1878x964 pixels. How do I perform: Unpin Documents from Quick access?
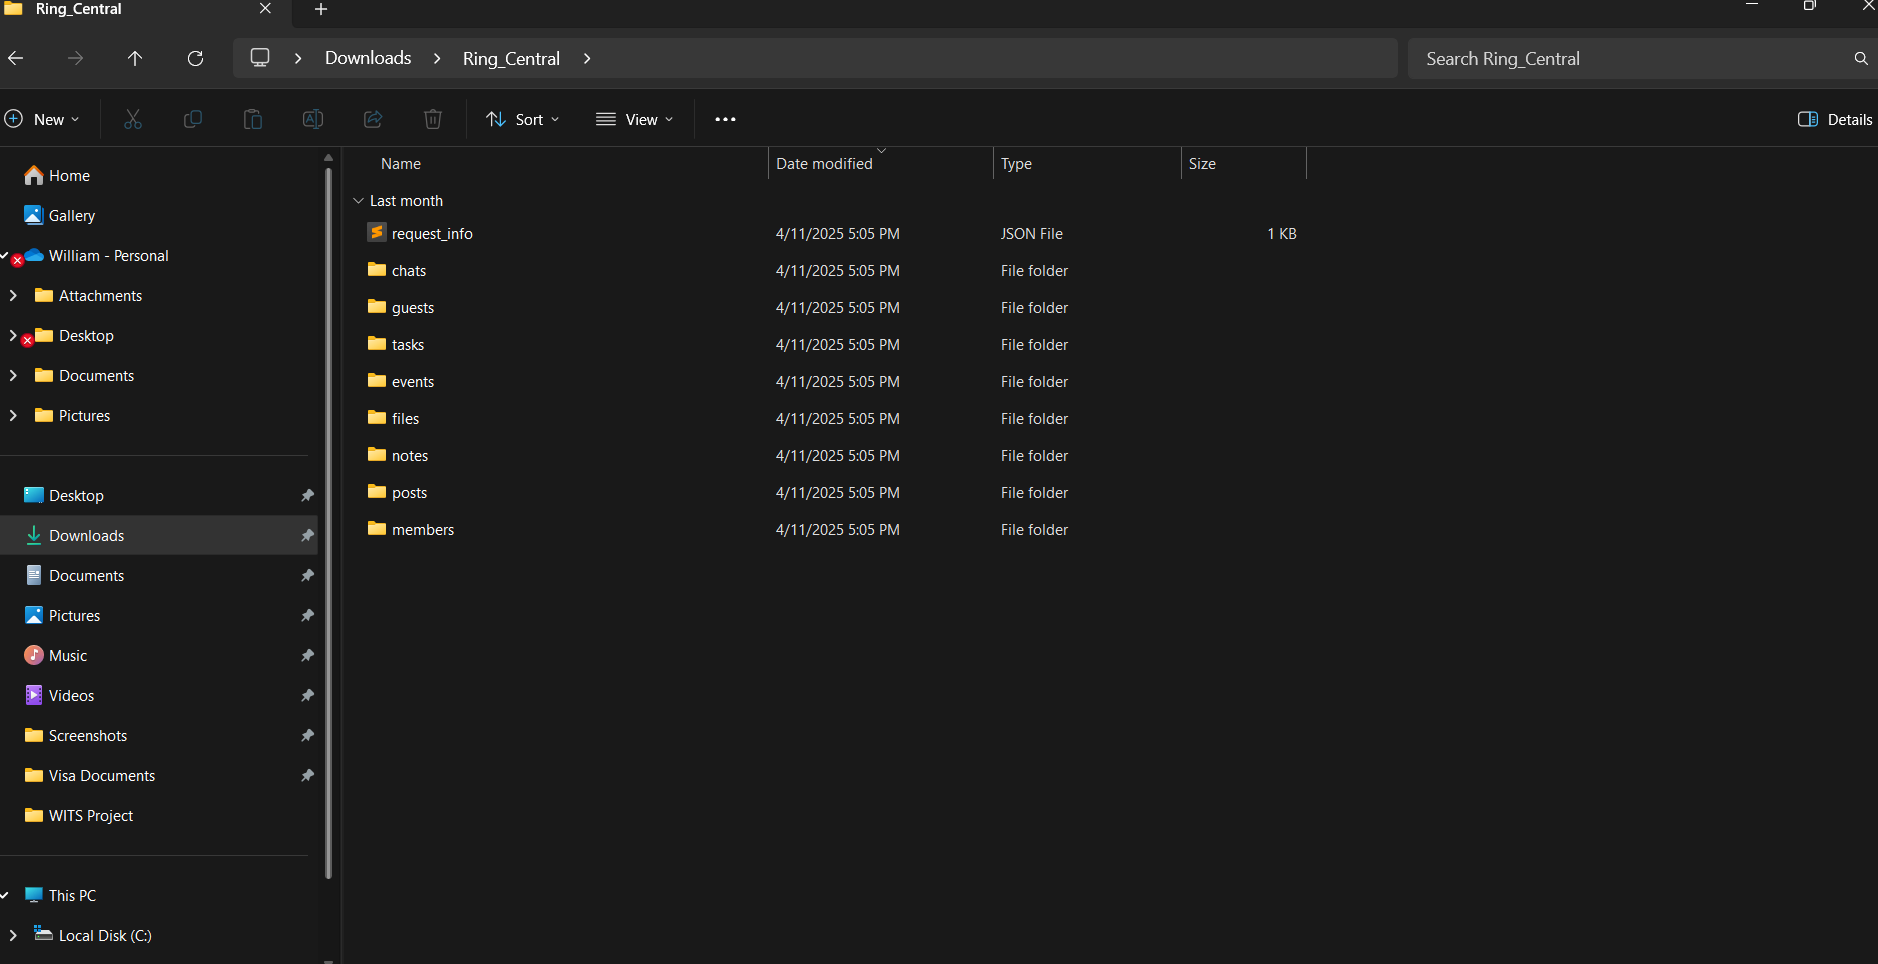307,575
